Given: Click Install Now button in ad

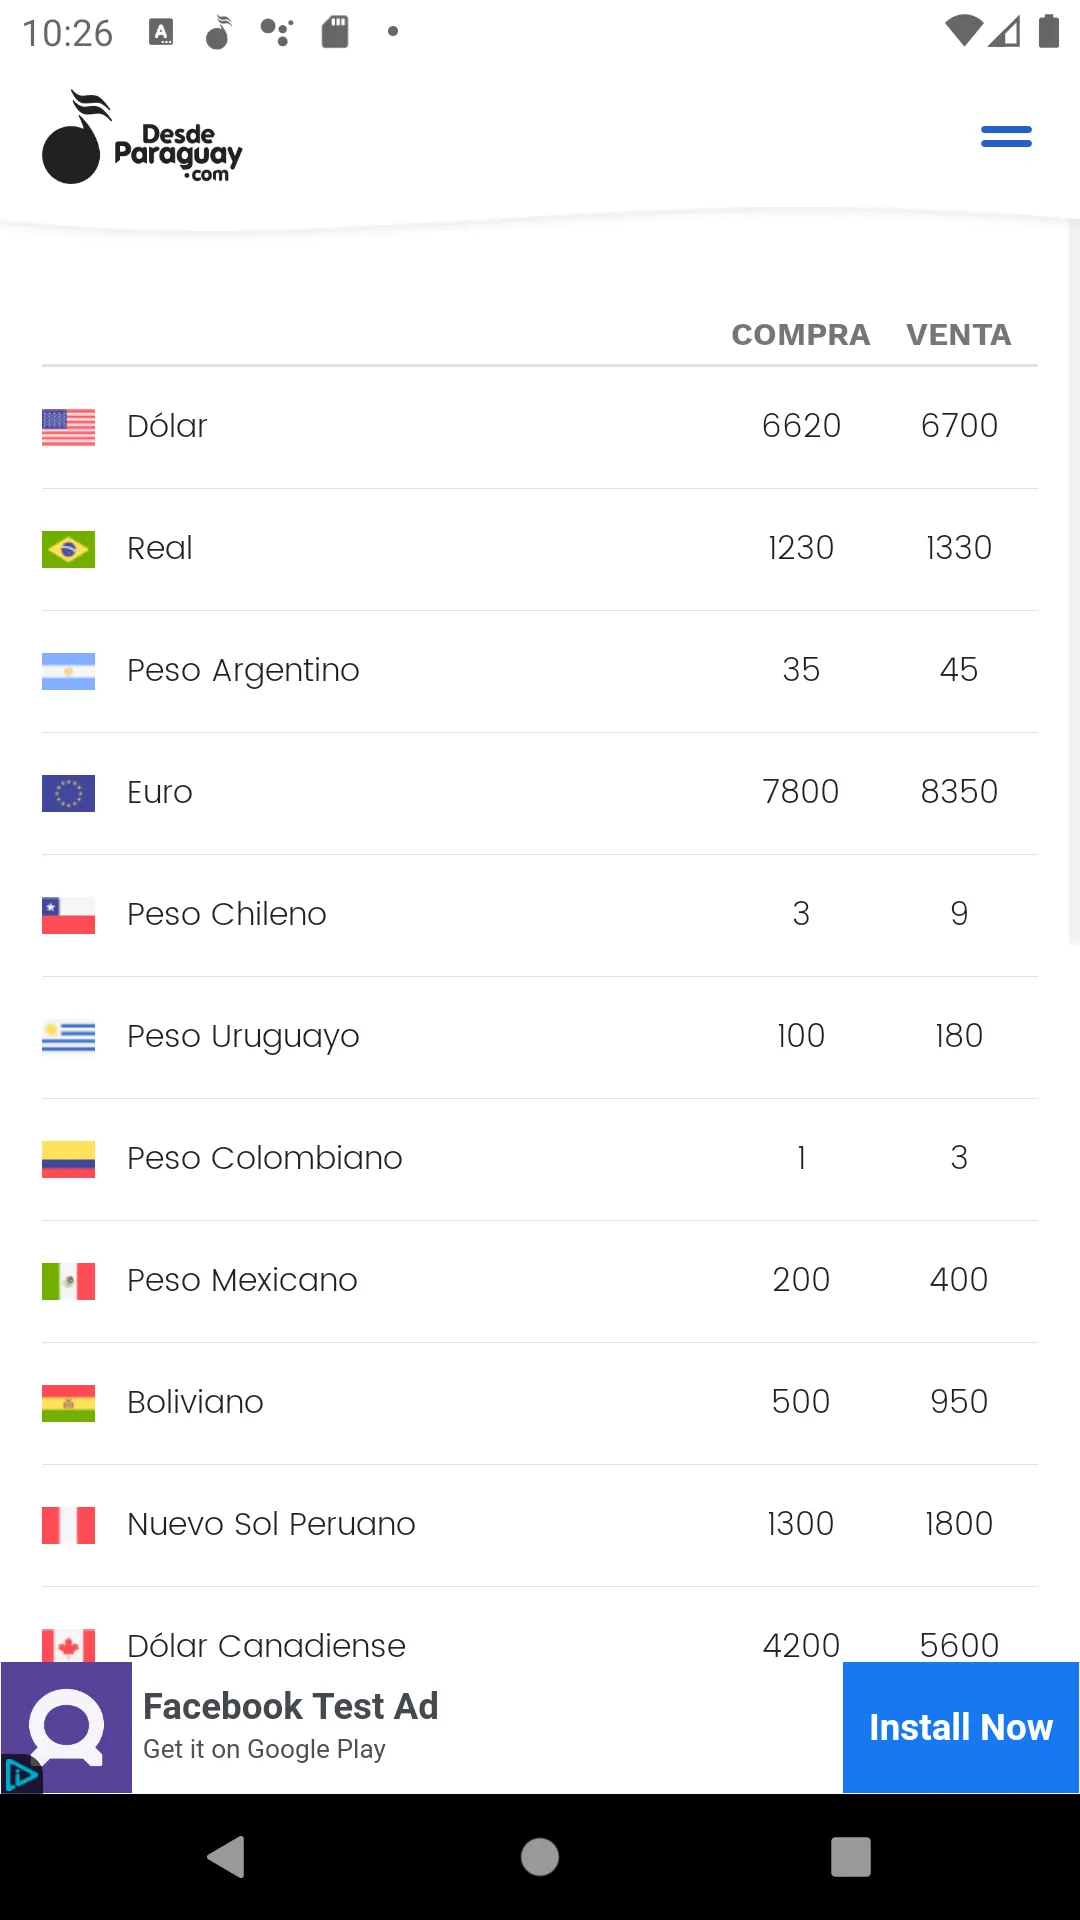Looking at the screenshot, I should tap(961, 1727).
